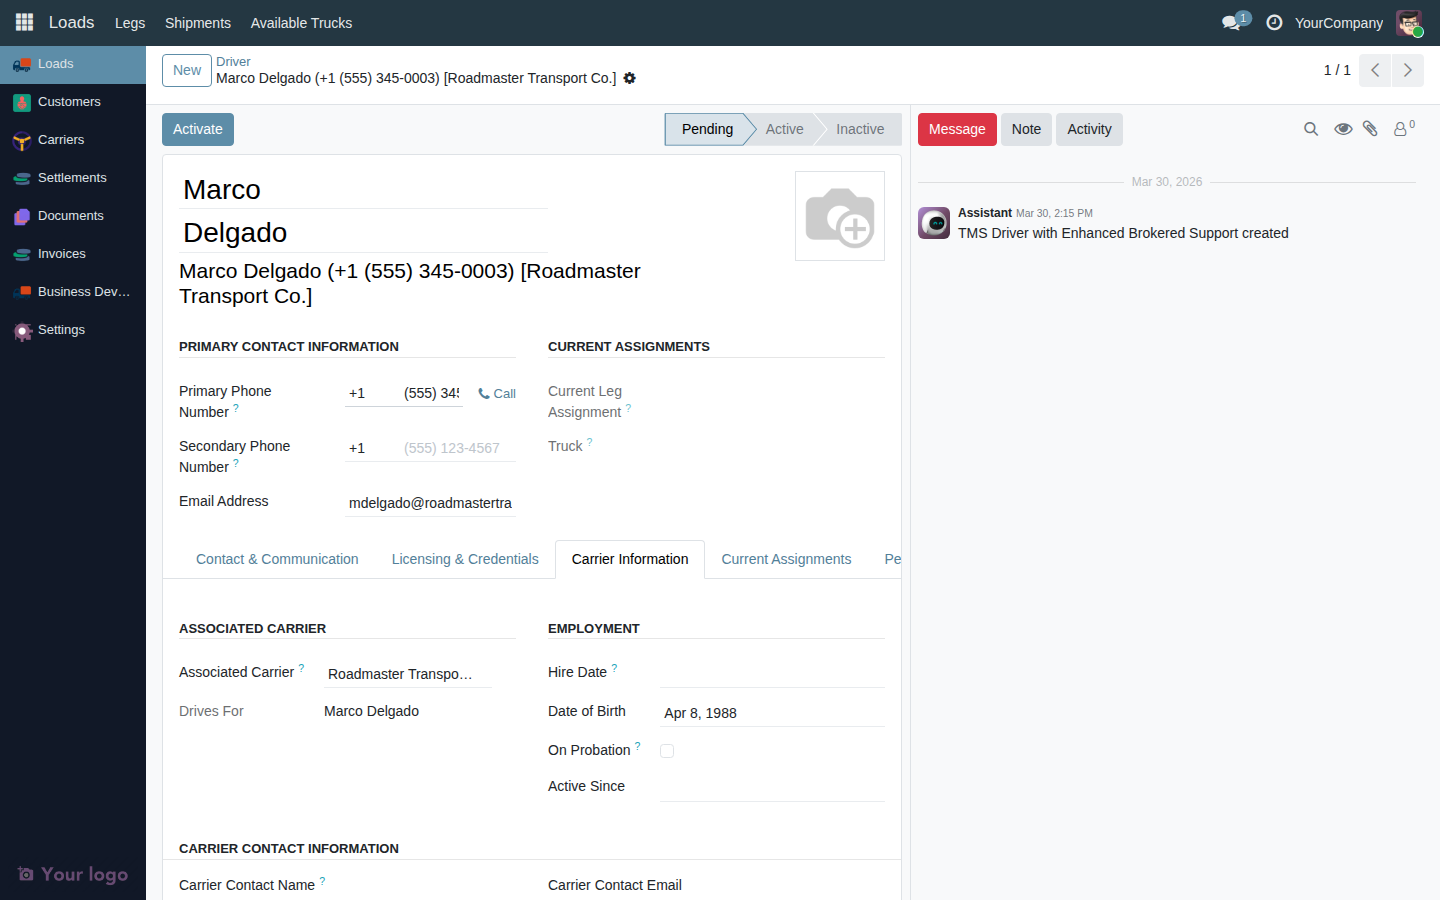Click secondary phone country code +1 field
The height and width of the screenshot is (900, 1440).
(369, 448)
